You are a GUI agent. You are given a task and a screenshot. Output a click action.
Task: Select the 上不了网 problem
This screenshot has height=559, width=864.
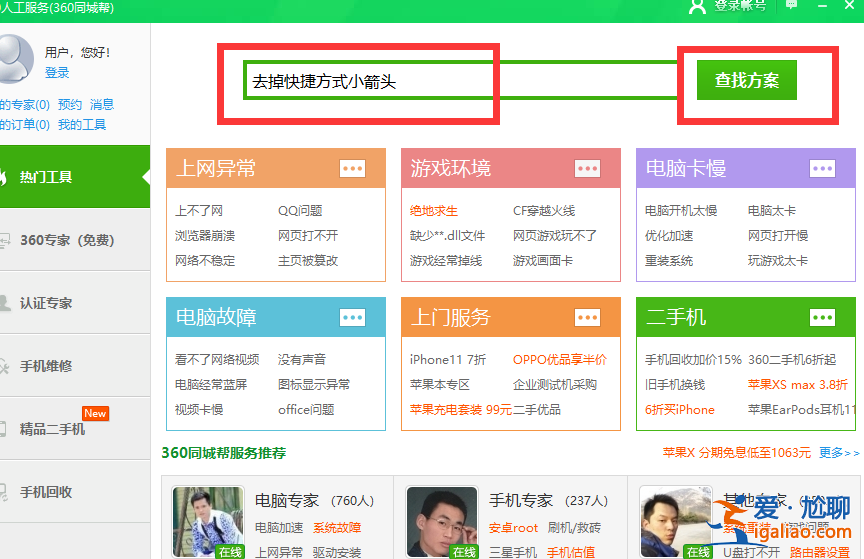[199, 211]
